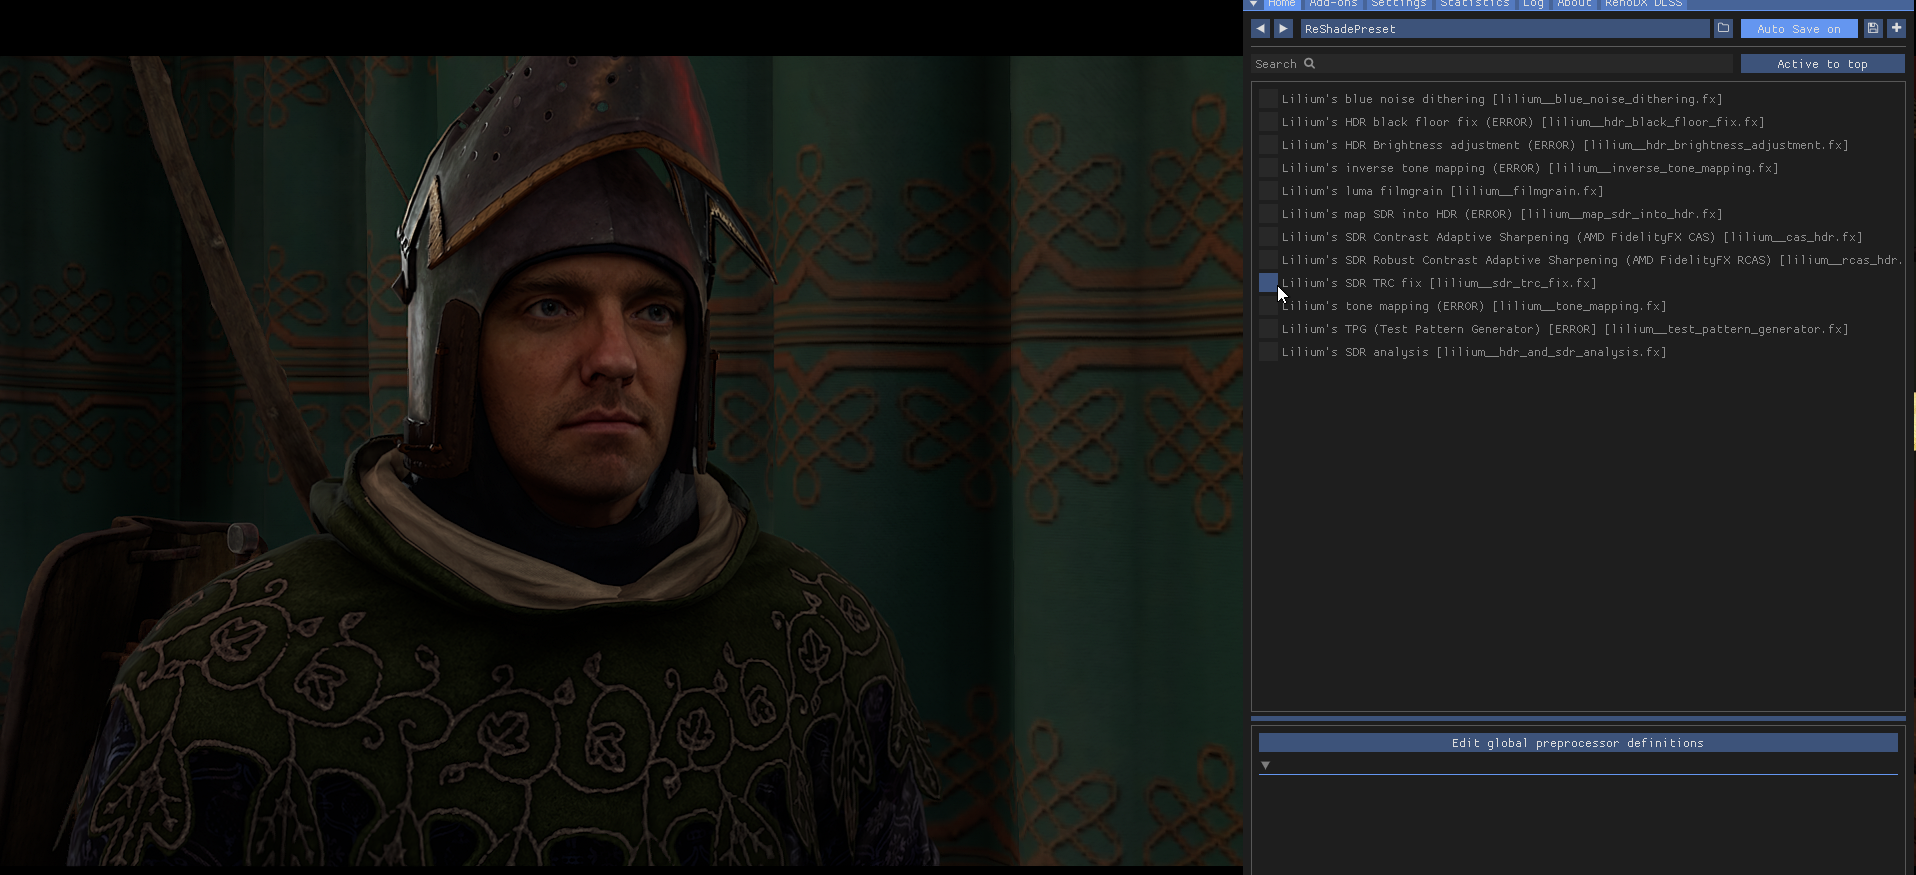Expand the section below Edit global preprocessor definitions
The height and width of the screenshot is (875, 1916).
(x=1266, y=765)
